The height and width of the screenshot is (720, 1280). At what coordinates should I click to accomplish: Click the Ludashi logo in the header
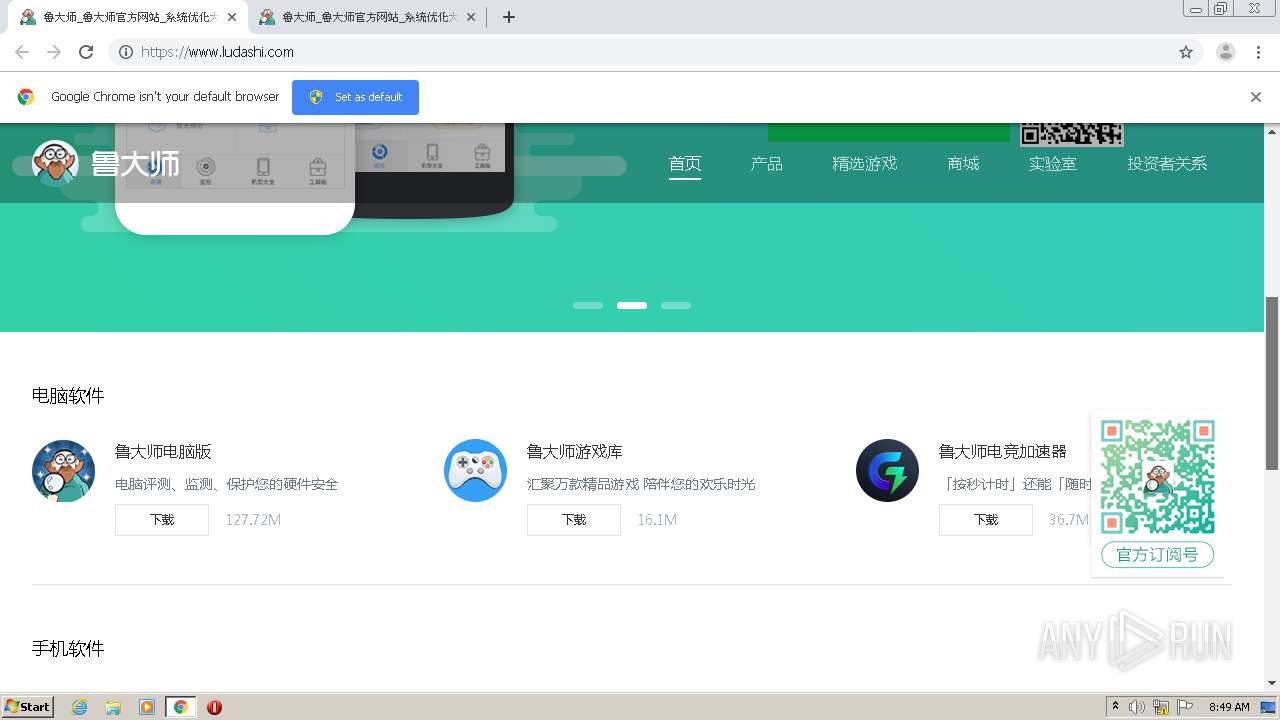(x=106, y=163)
